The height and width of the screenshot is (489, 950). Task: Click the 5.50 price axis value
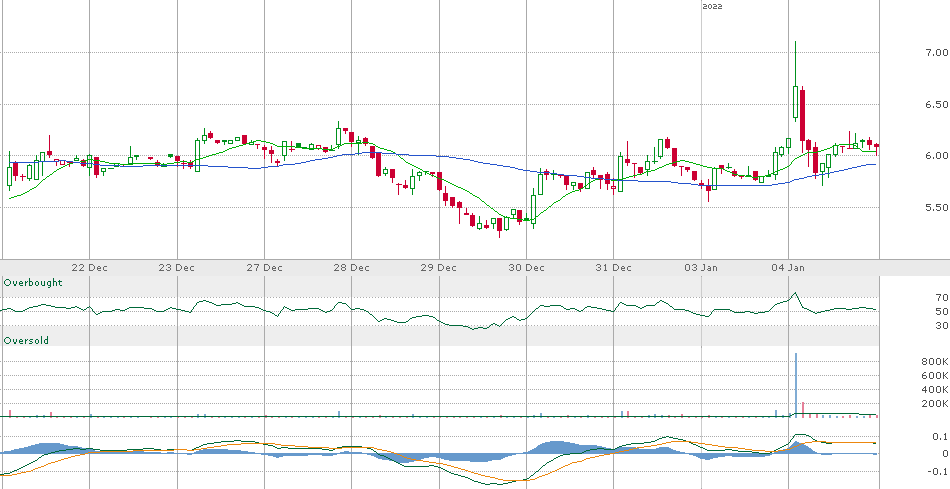(x=938, y=207)
